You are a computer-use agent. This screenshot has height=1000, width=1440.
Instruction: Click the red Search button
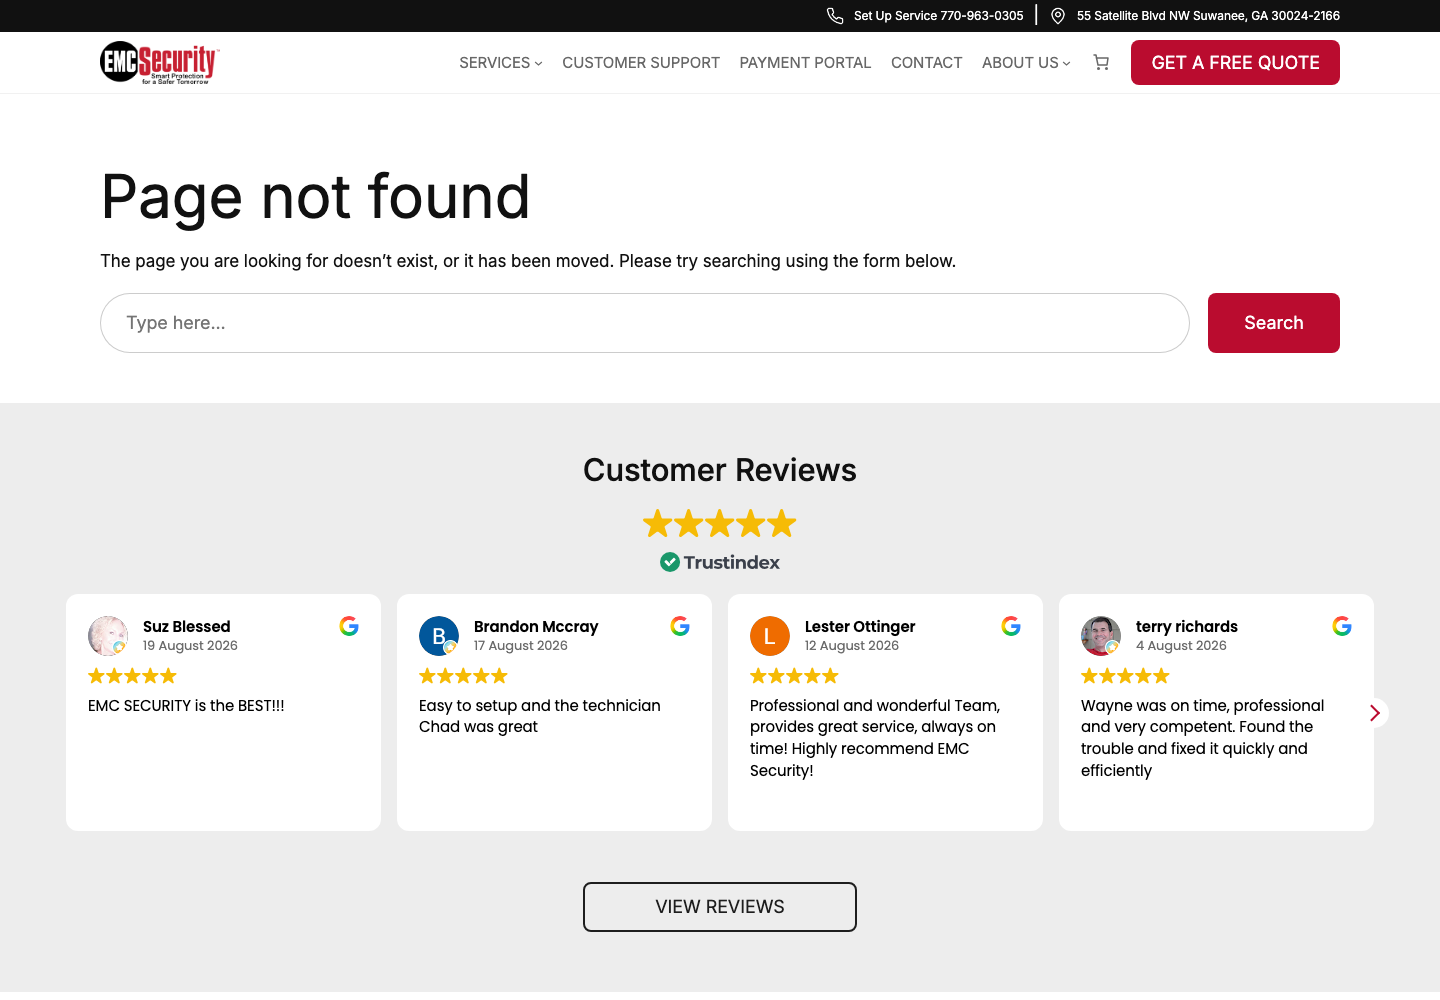(1274, 323)
